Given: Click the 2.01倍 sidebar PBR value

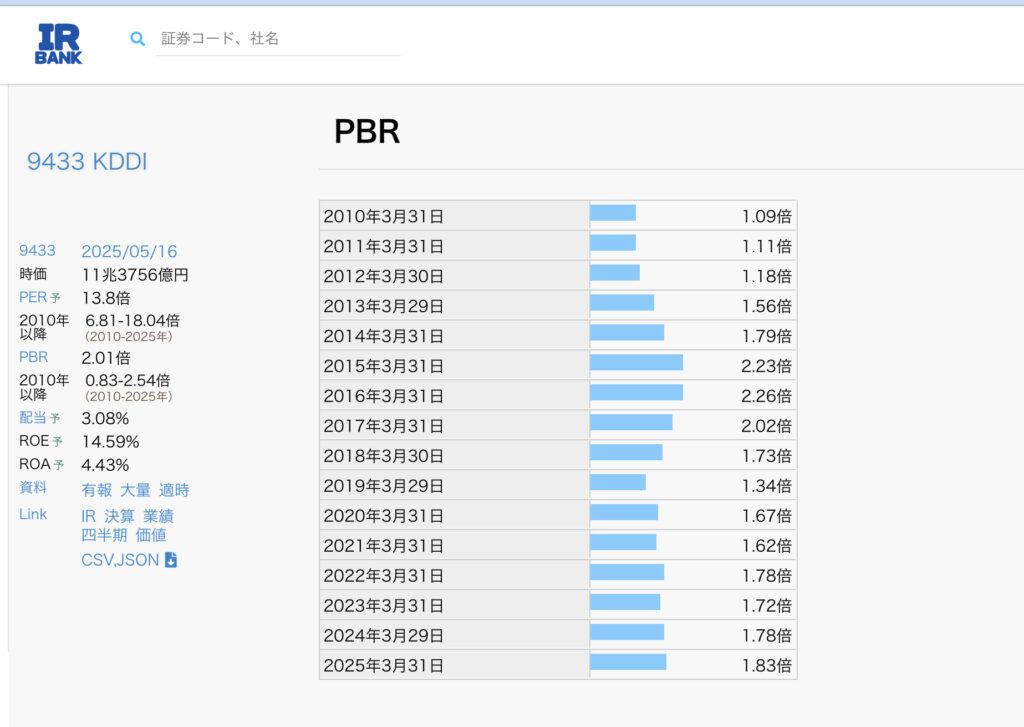Looking at the screenshot, I should [x=106, y=358].
